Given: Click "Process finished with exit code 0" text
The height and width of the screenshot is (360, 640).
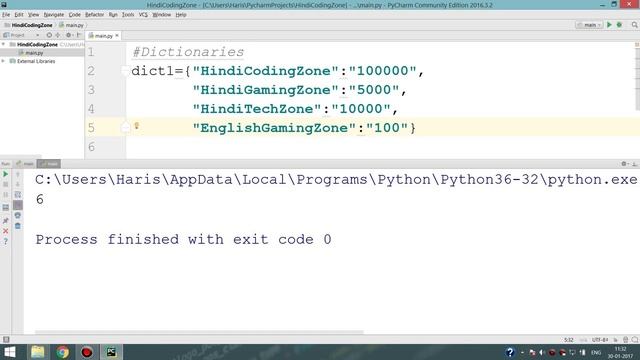Looking at the screenshot, I should (183, 240).
